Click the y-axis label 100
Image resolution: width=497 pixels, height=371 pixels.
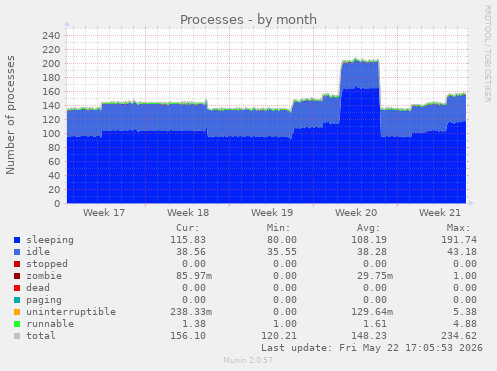click(51, 134)
